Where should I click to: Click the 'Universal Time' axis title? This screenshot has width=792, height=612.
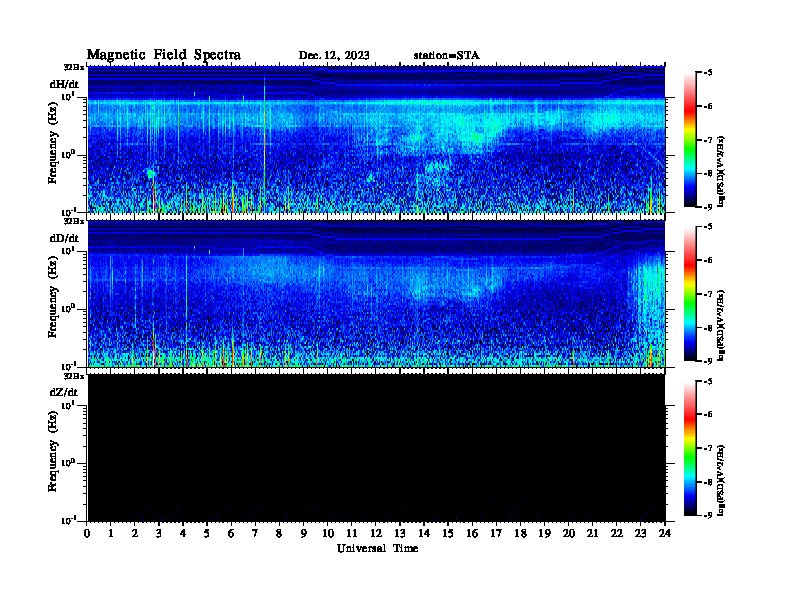pyautogui.click(x=377, y=548)
